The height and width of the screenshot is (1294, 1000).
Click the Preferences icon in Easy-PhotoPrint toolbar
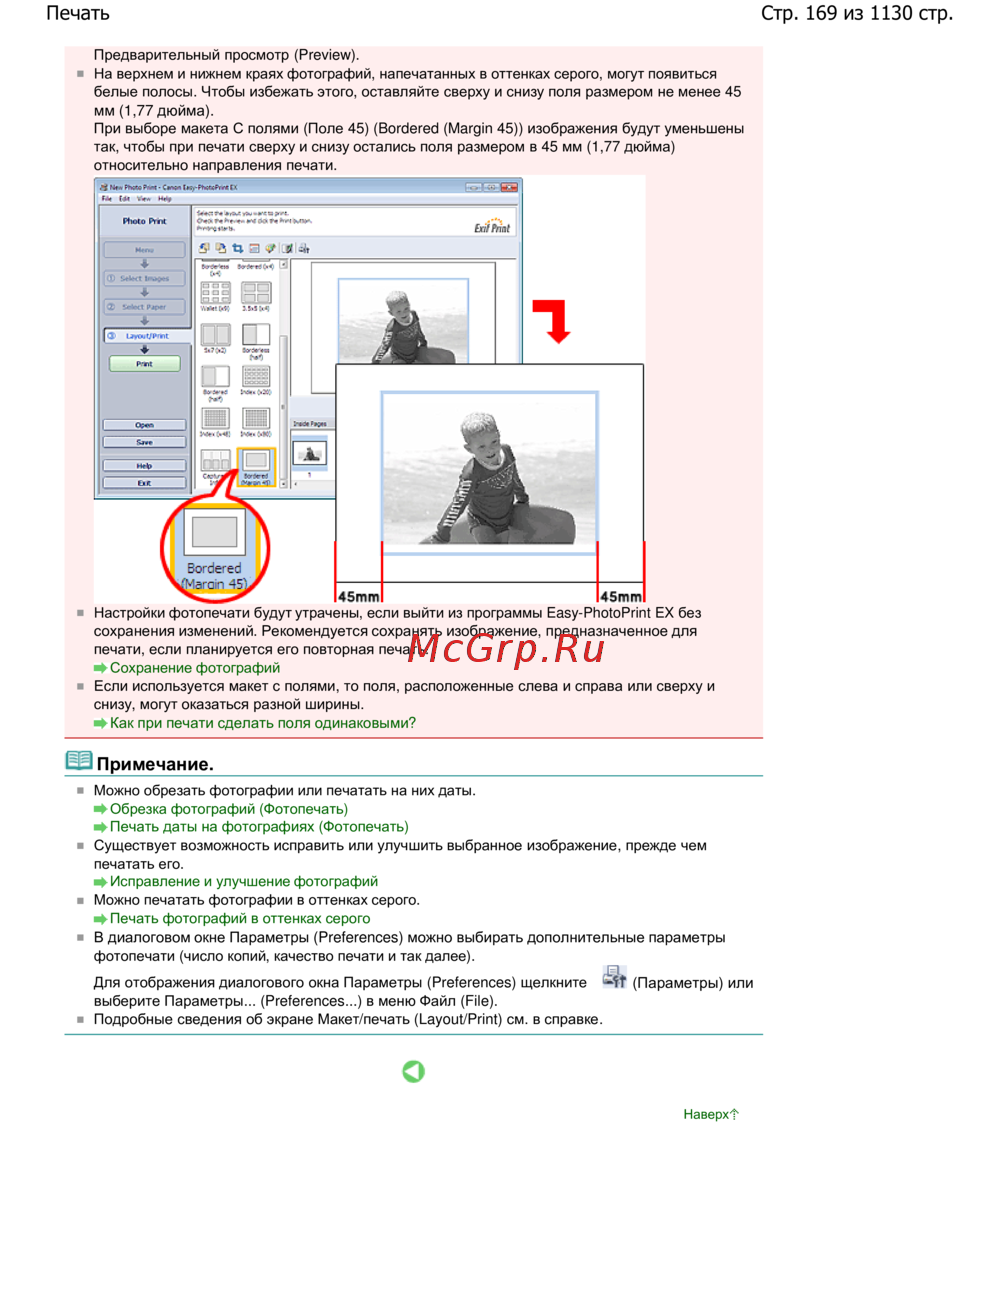(304, 248)
